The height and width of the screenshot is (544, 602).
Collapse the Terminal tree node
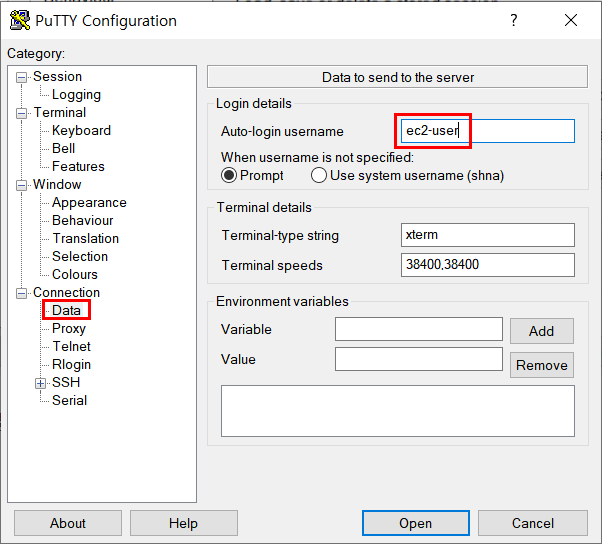pos(22,113)
